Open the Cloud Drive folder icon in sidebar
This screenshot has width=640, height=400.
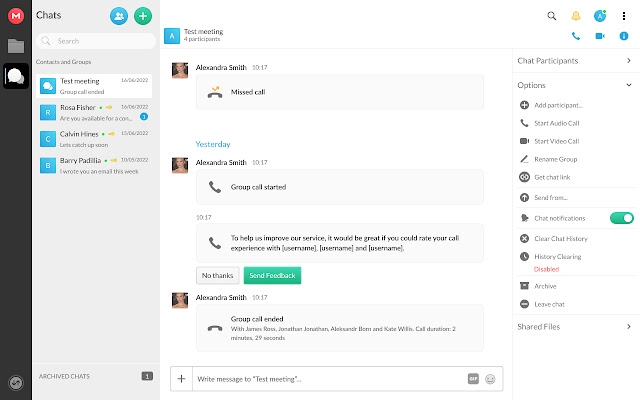(x=16, y=46)
